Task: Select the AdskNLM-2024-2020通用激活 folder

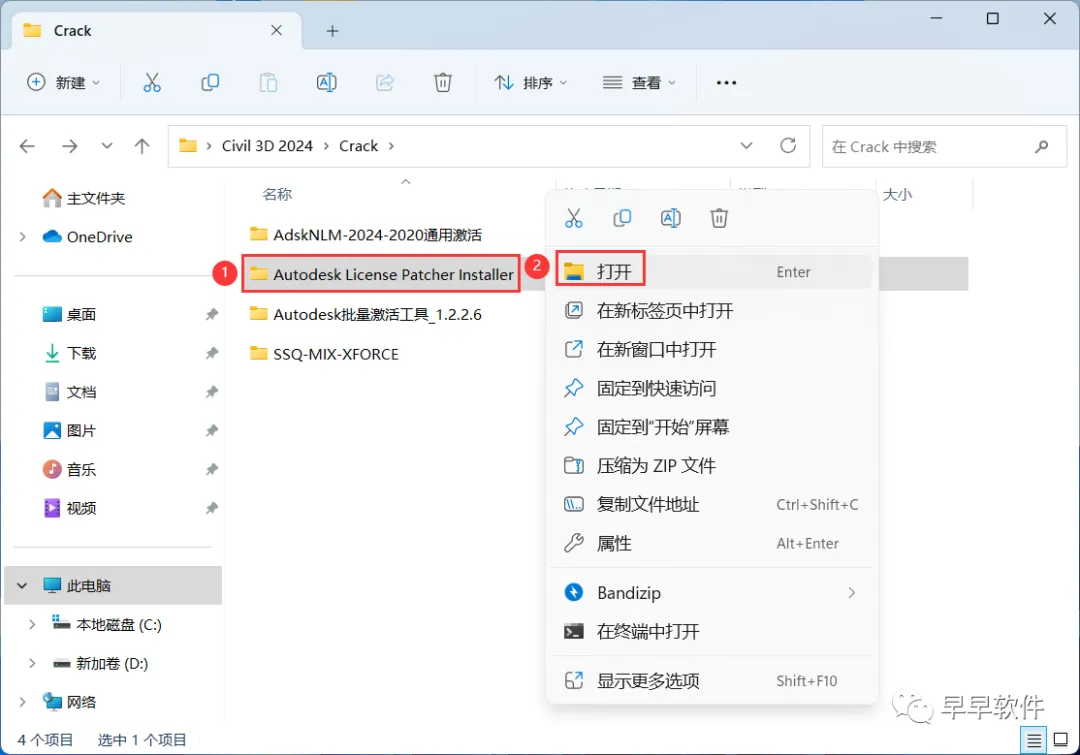Action: [x=366, y=235]
